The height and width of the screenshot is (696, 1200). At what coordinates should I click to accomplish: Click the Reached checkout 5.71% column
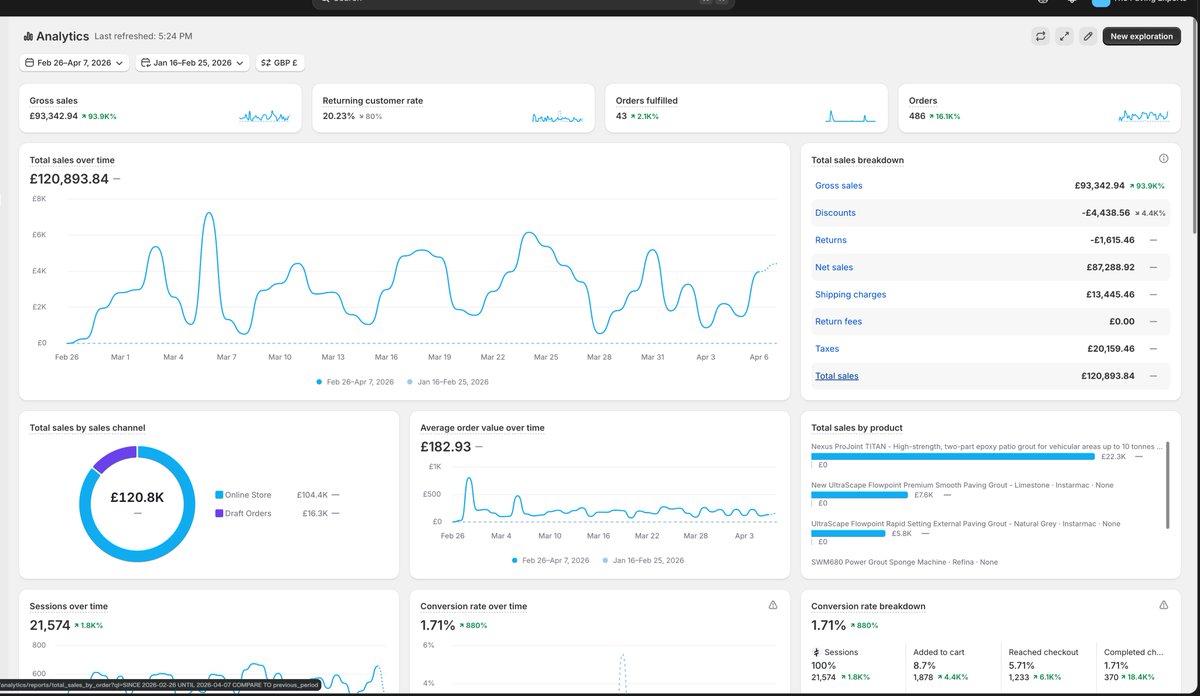pos(1045,665)
